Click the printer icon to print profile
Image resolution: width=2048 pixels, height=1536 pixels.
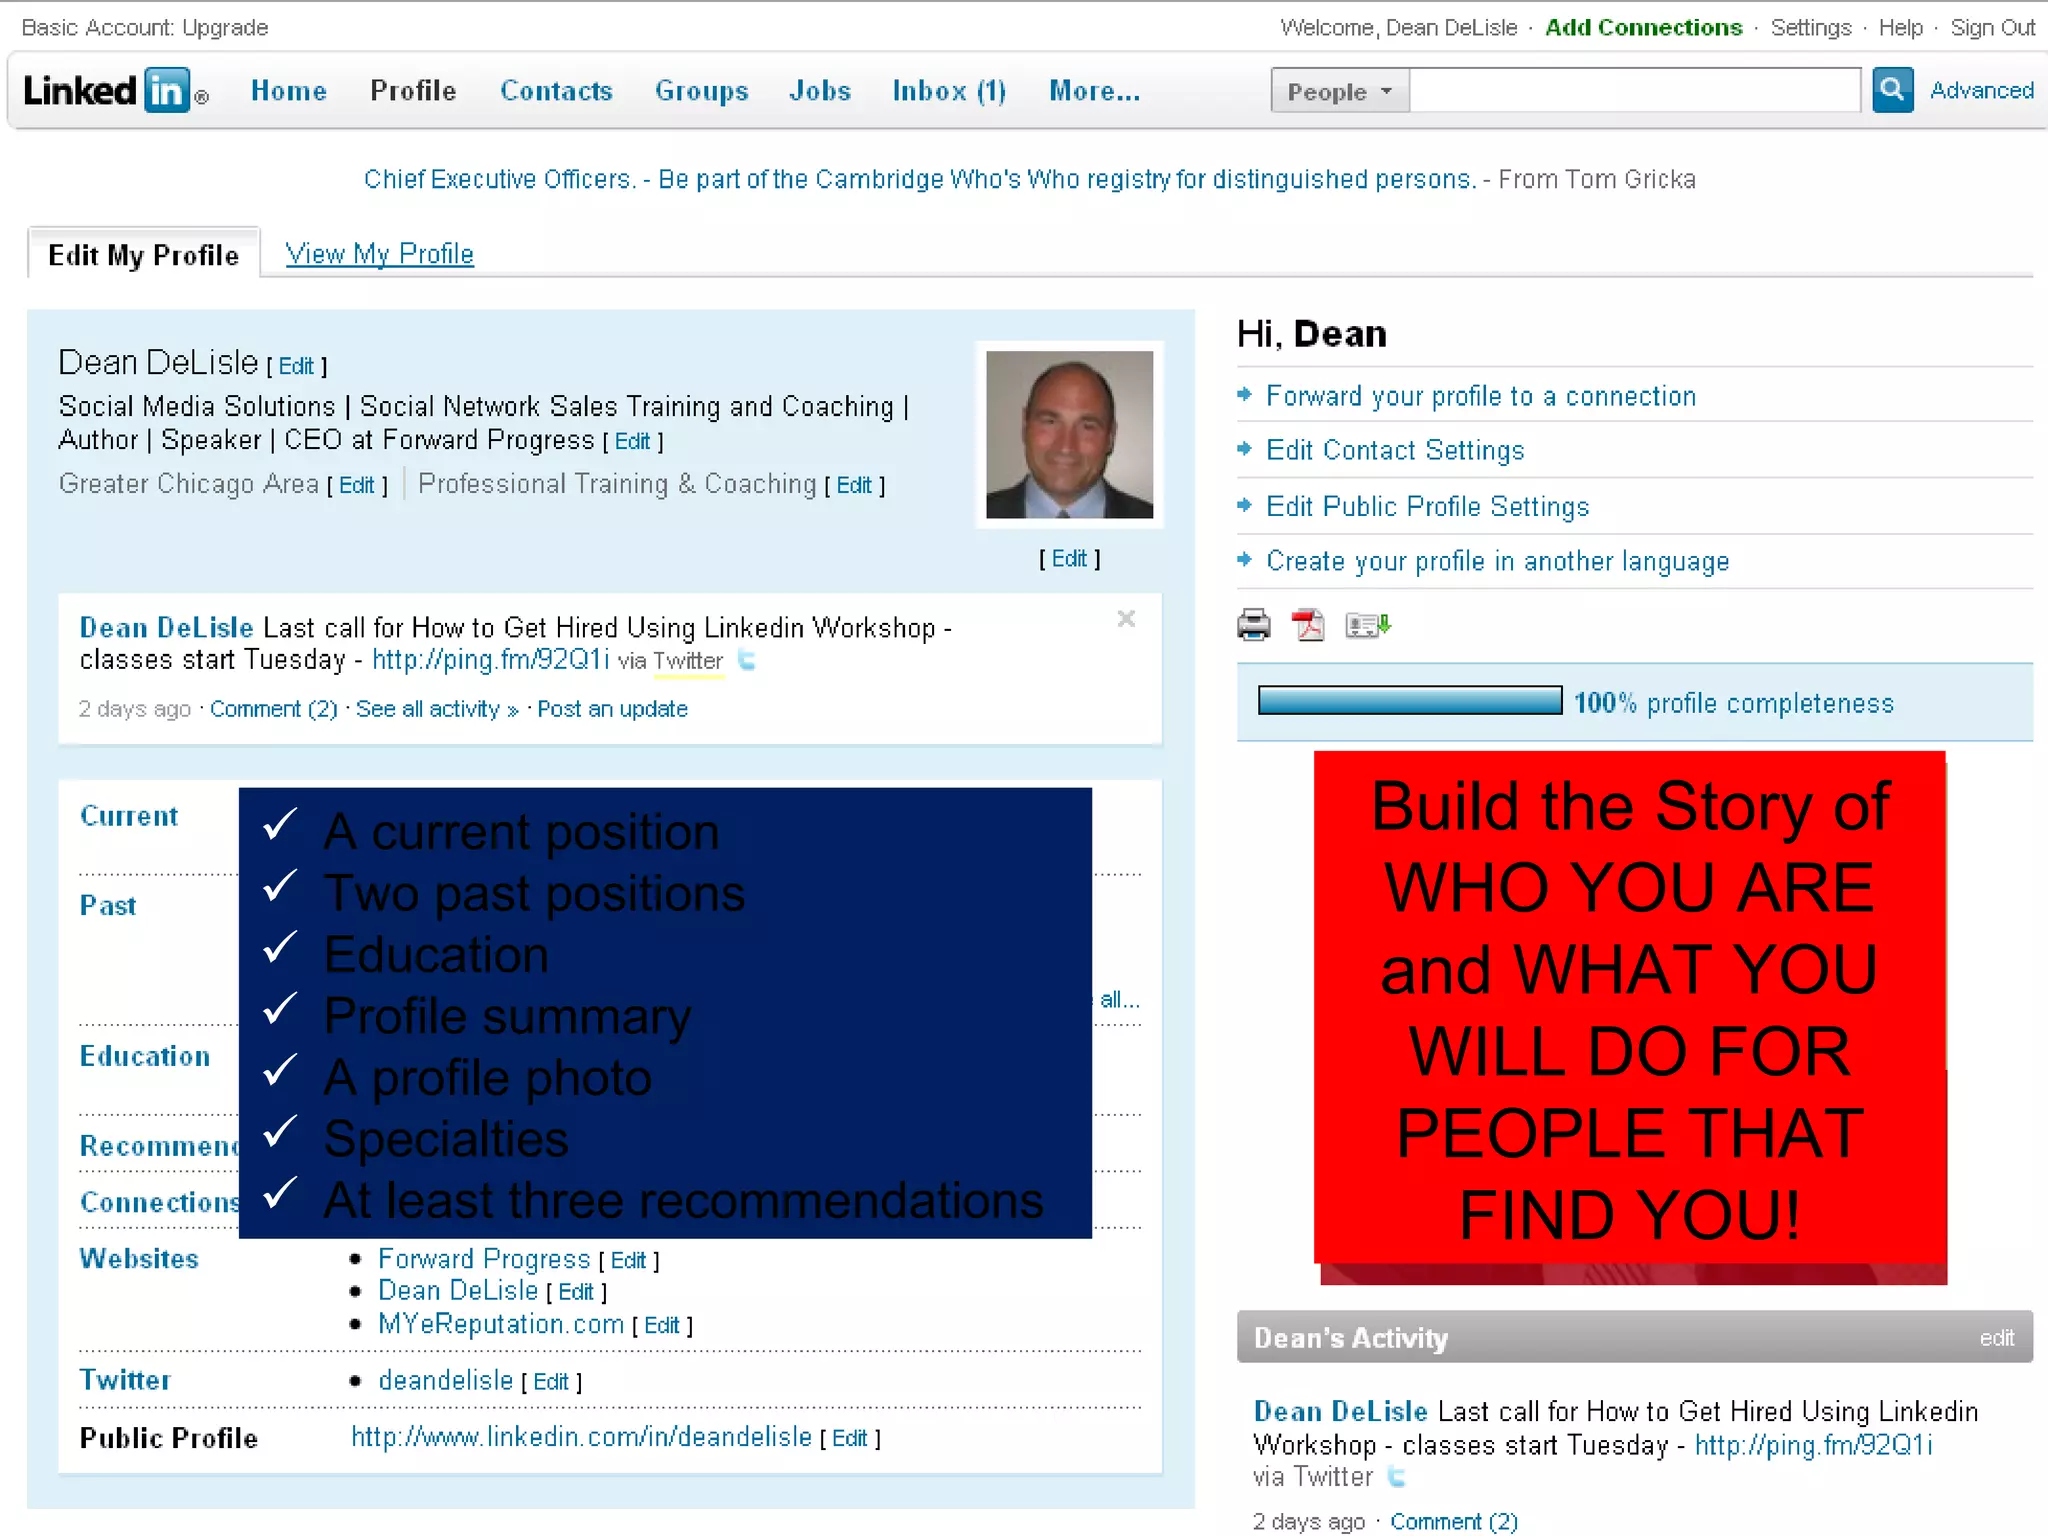(1254, 625)
